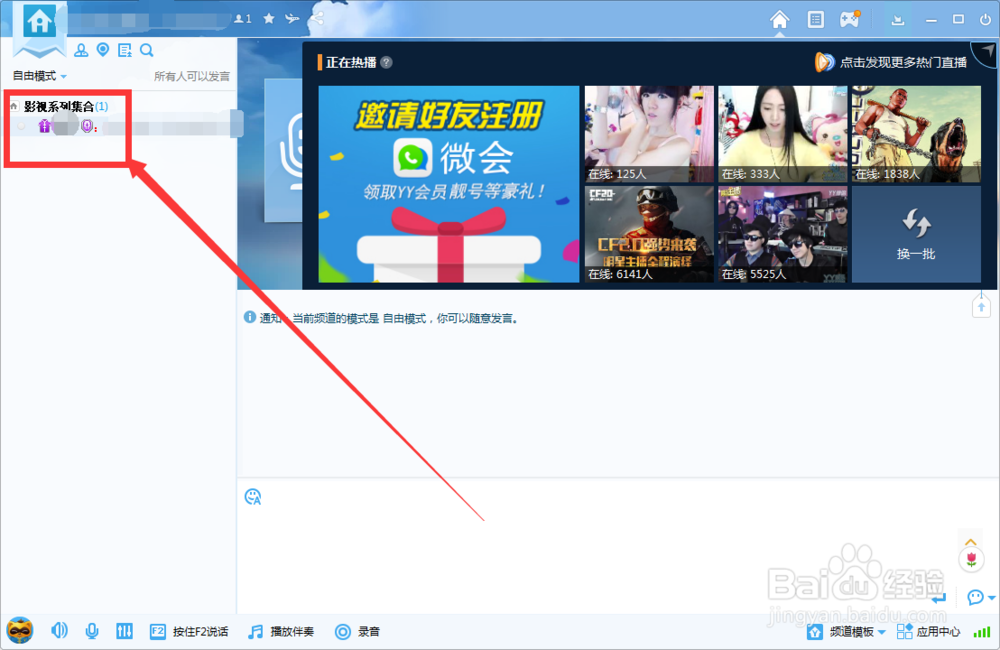
Task: Open live stream with 5525 viewers online
Action: (x=783, y=234)
